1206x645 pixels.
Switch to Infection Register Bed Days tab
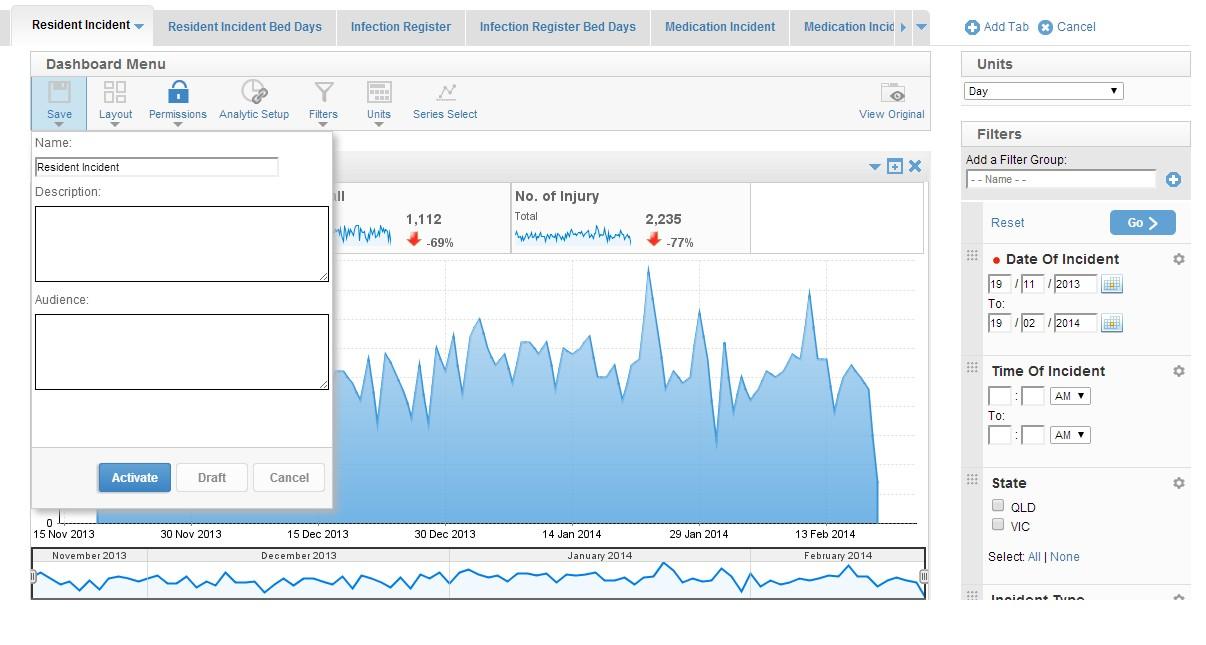pyautogui.click(x=558, y=27)
